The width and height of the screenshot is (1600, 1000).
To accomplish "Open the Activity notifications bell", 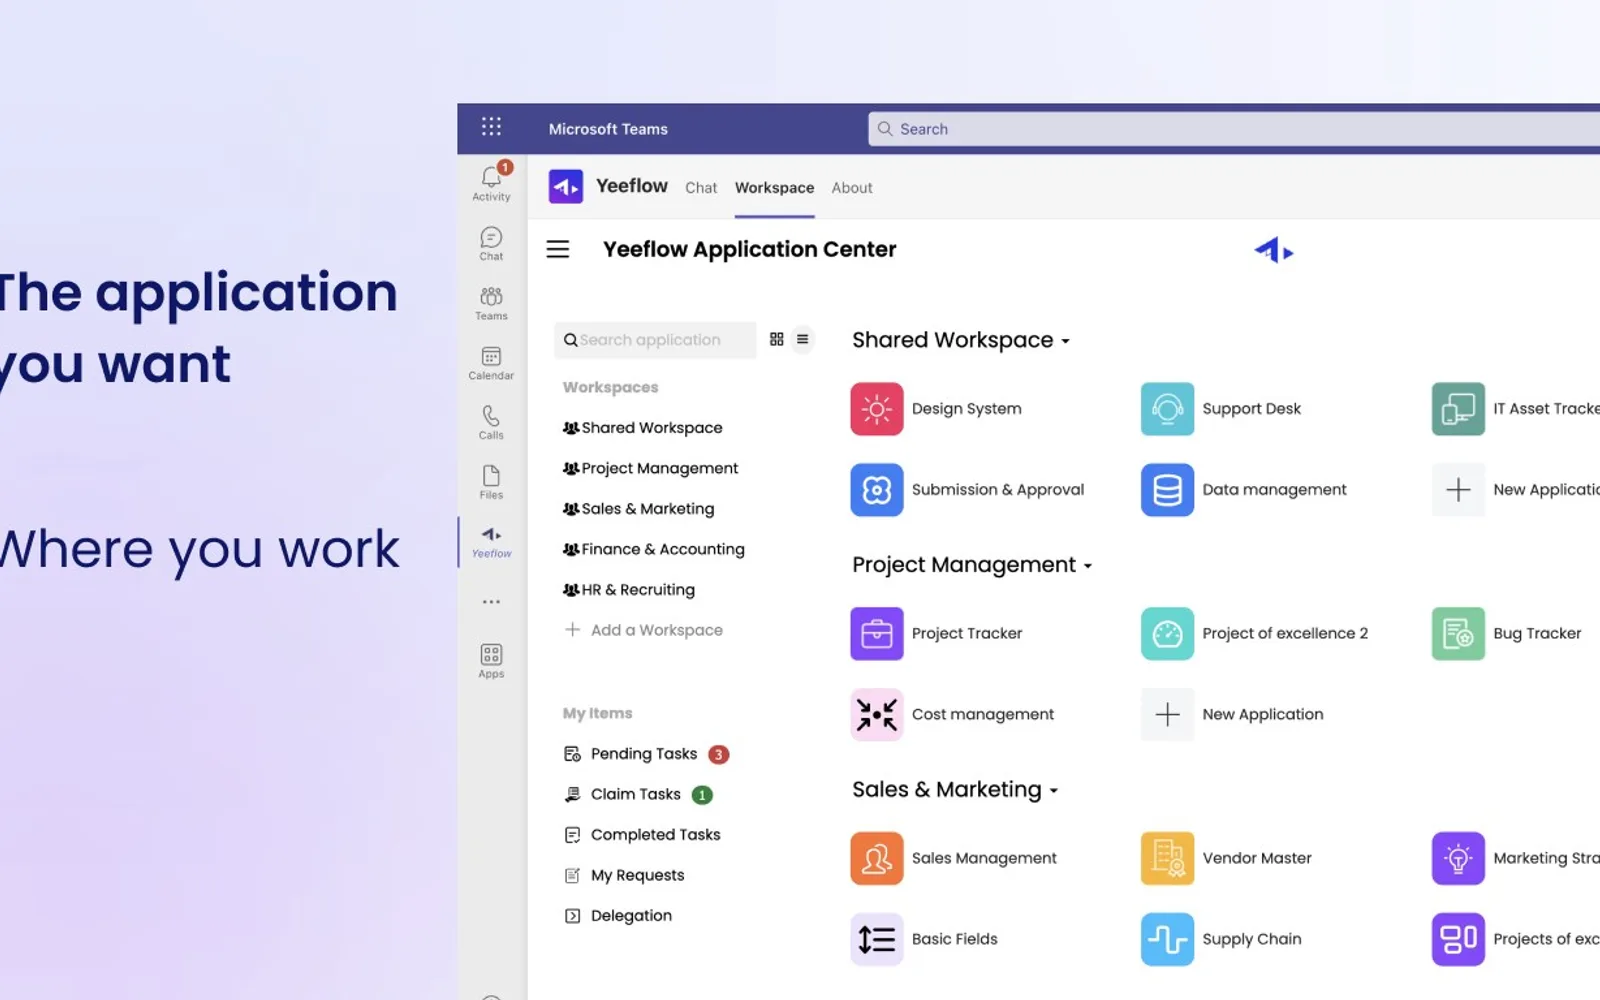I will pyautogui.click(x=491, y=182).
